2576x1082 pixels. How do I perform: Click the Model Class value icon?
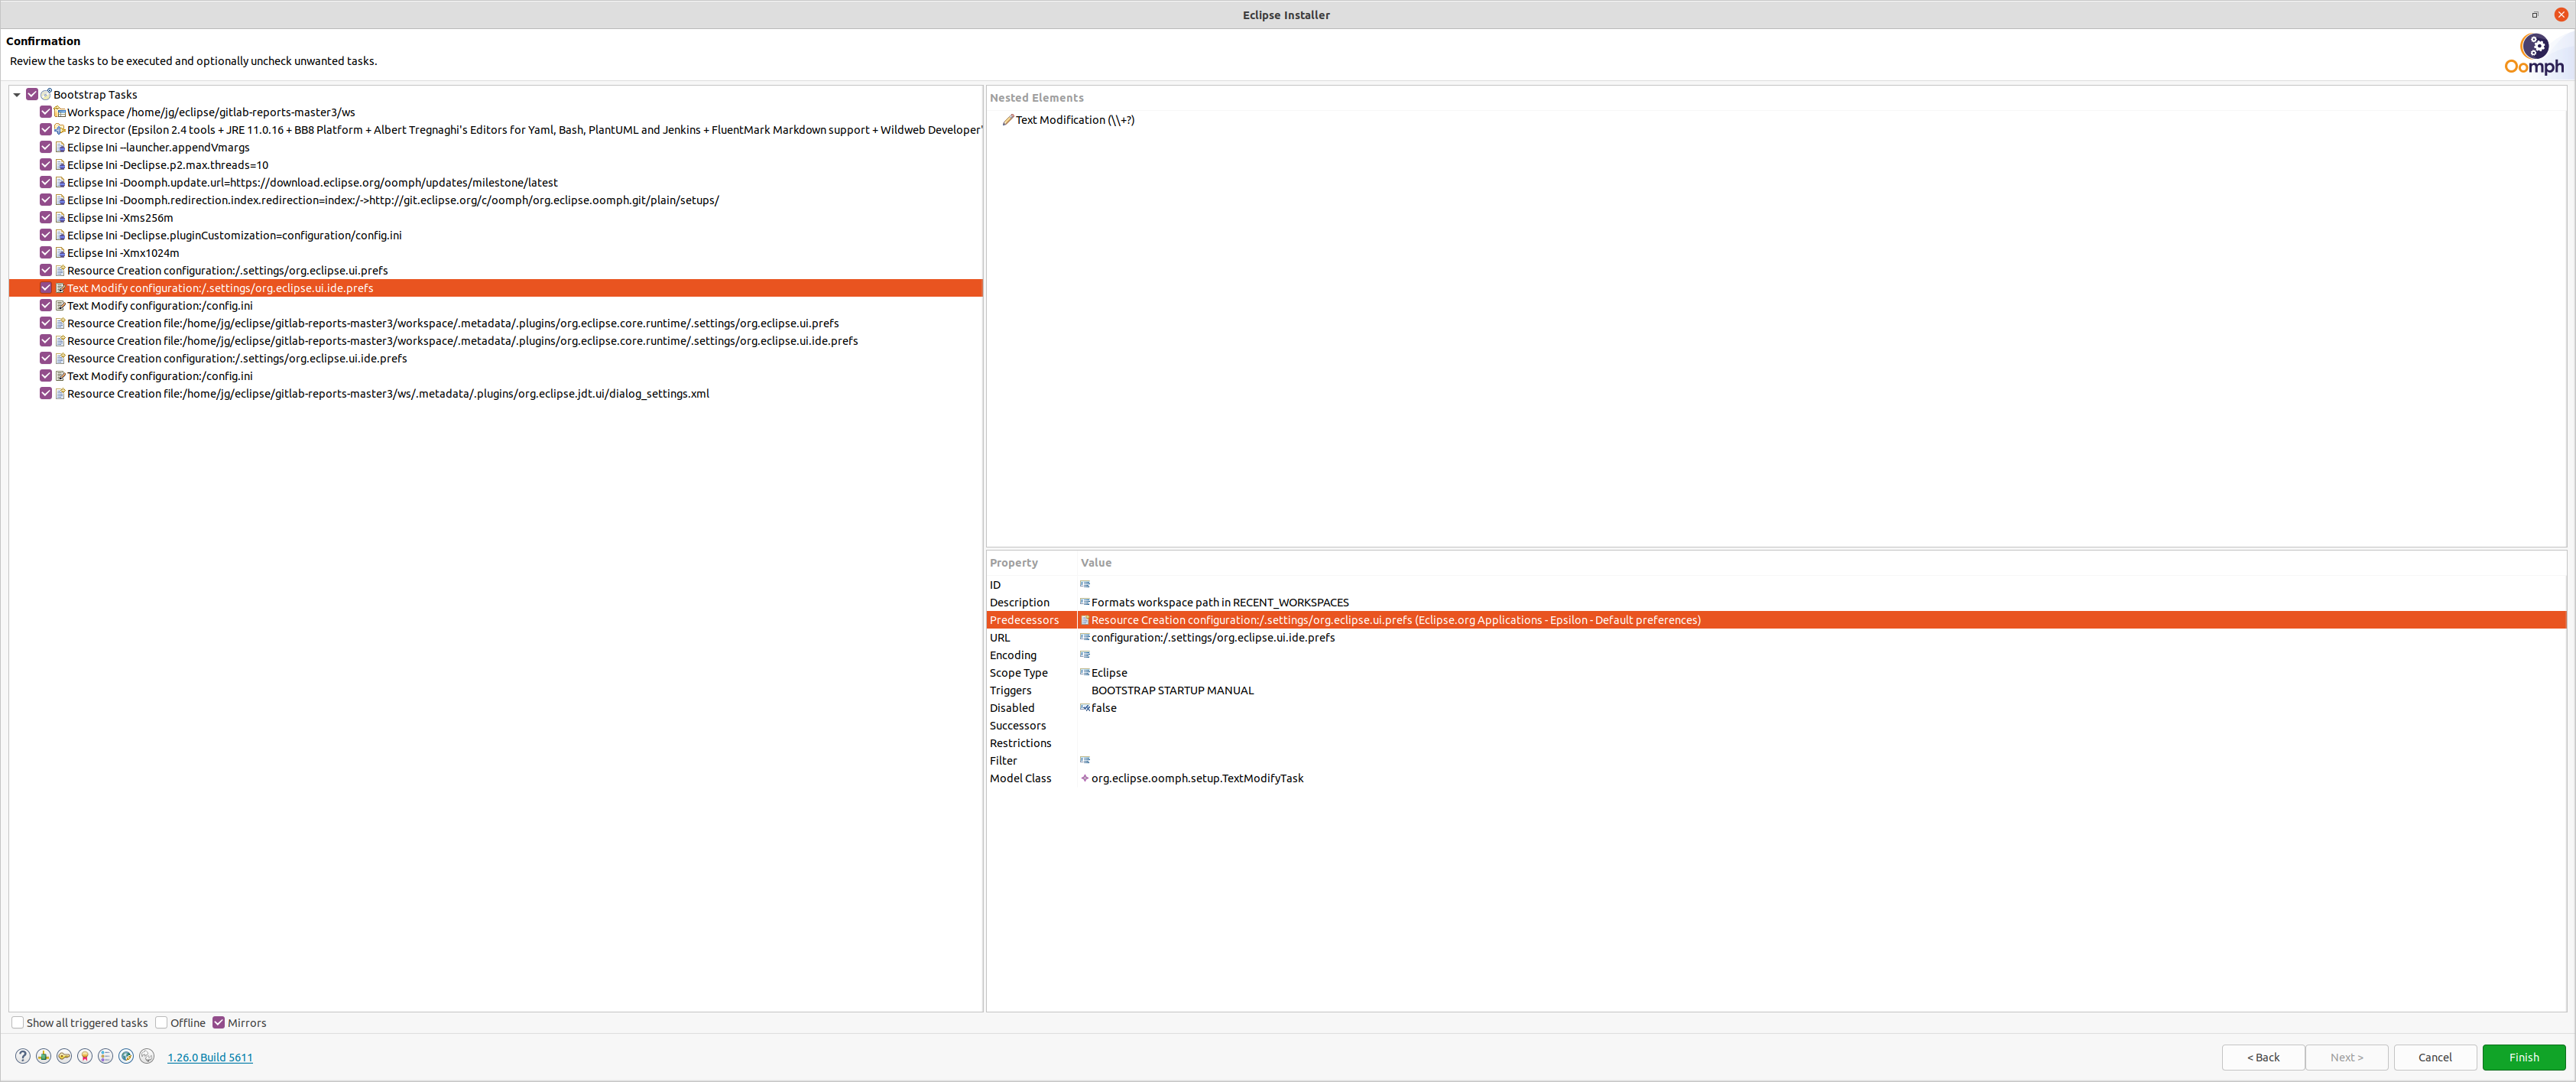pyautogui.click(x=1085, y=778)
